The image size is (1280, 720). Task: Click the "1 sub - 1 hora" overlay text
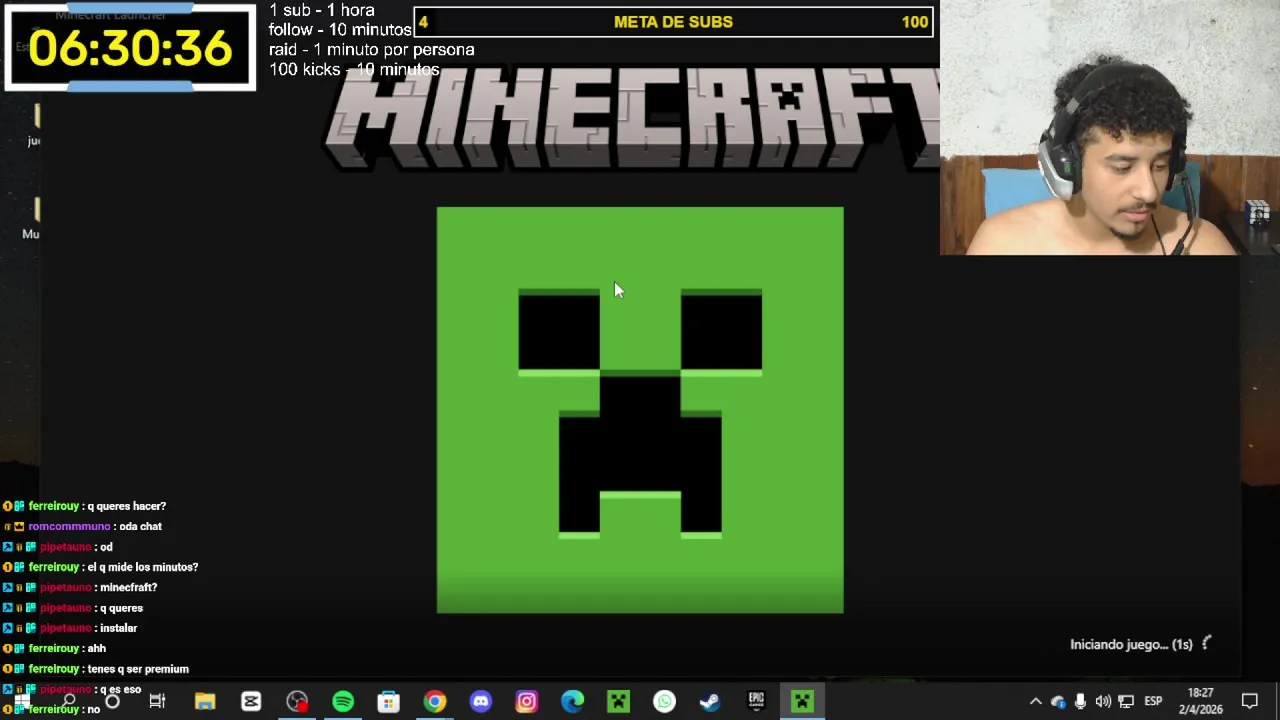321,10
